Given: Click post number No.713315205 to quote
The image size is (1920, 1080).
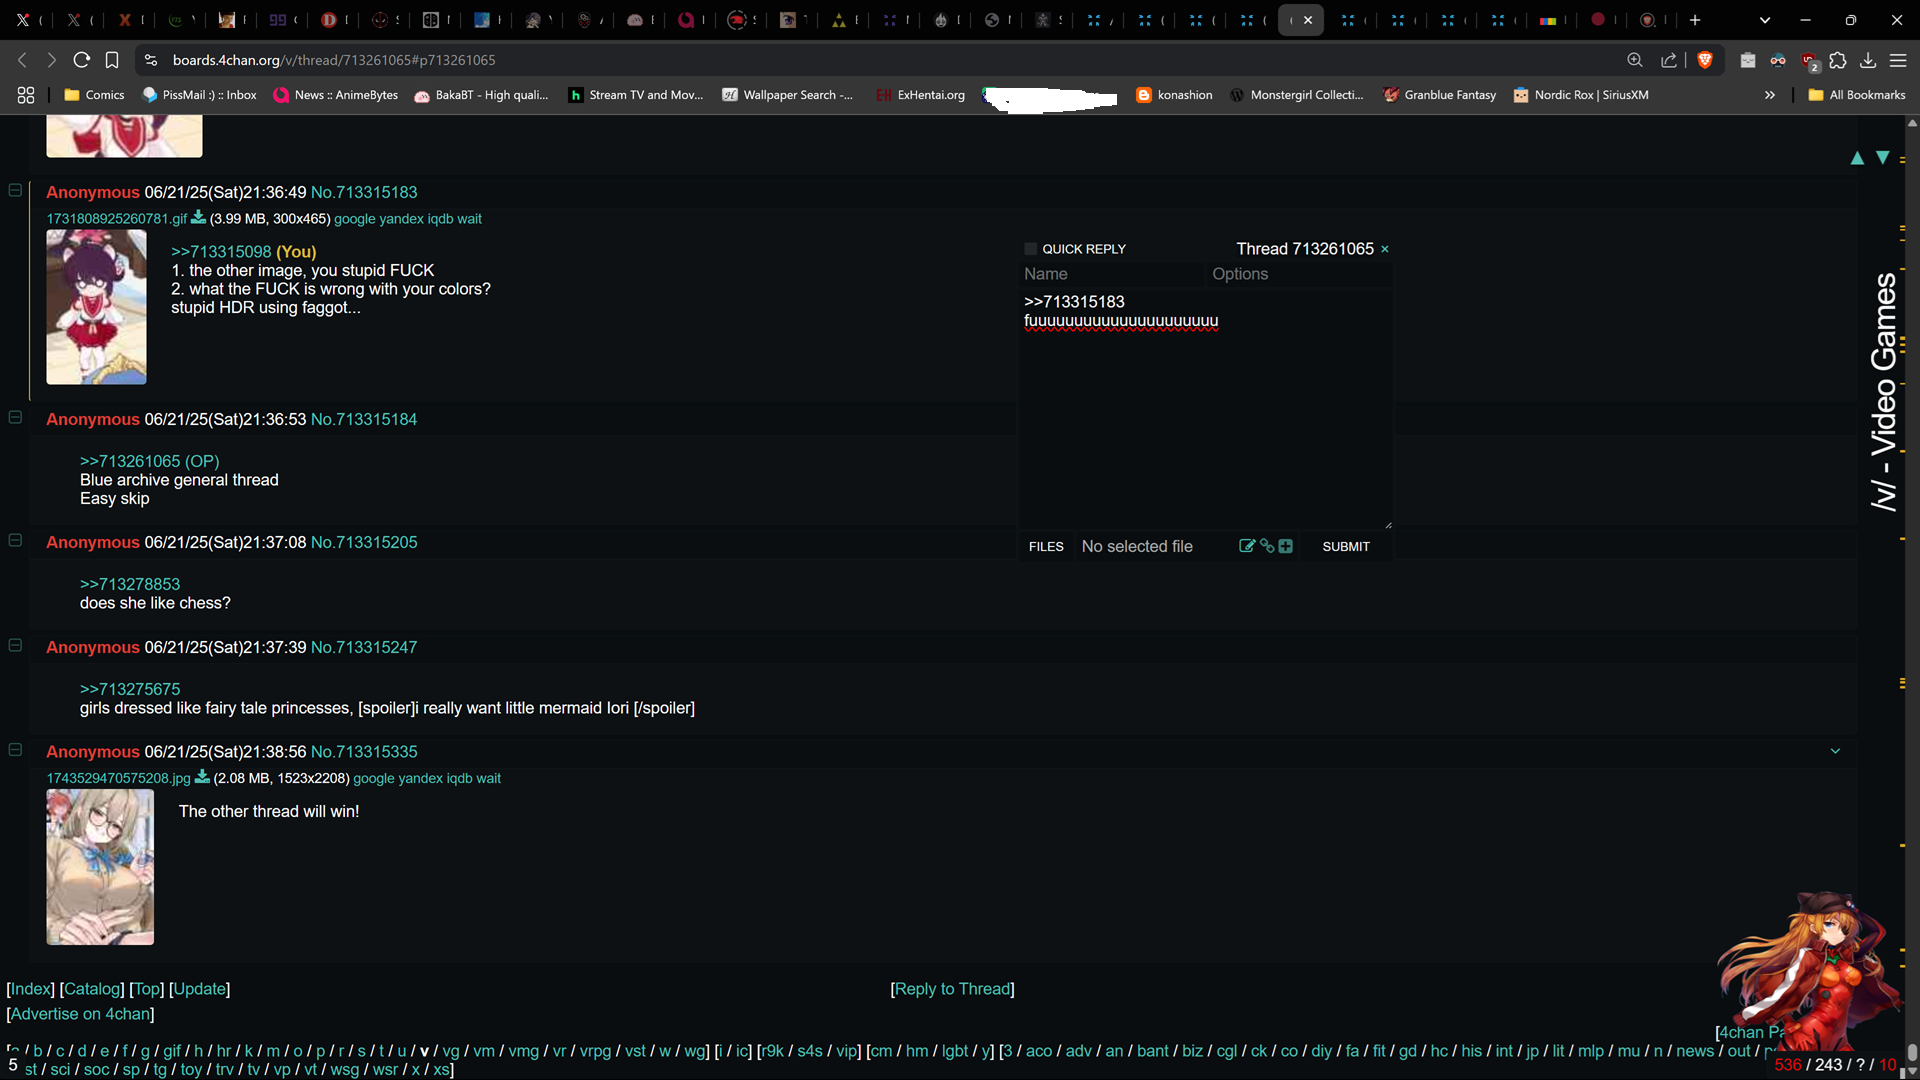Looking at the screenshot, I should 376,542.
